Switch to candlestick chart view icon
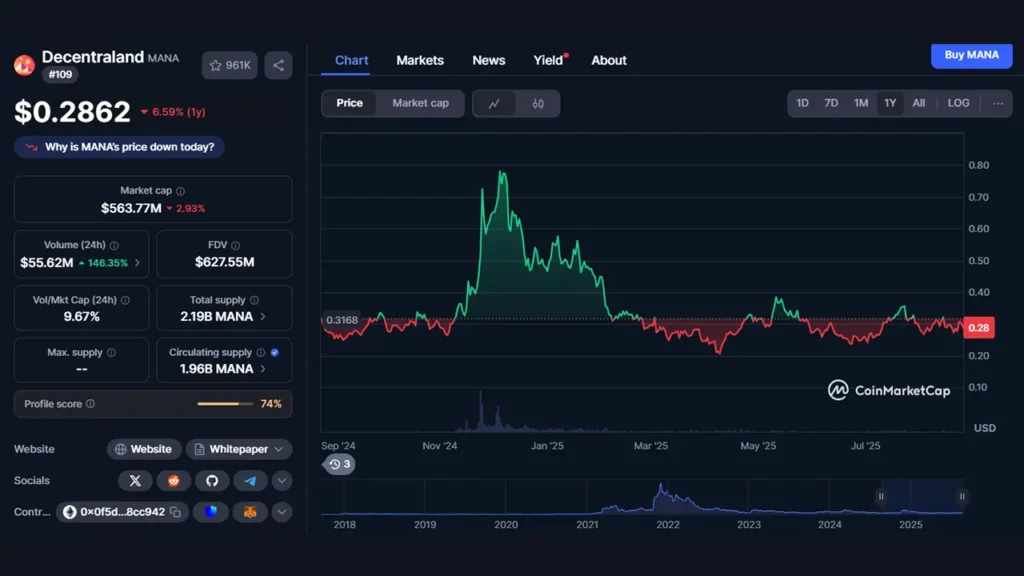This screenshot has height=576, width=1024. click(537, 103)
